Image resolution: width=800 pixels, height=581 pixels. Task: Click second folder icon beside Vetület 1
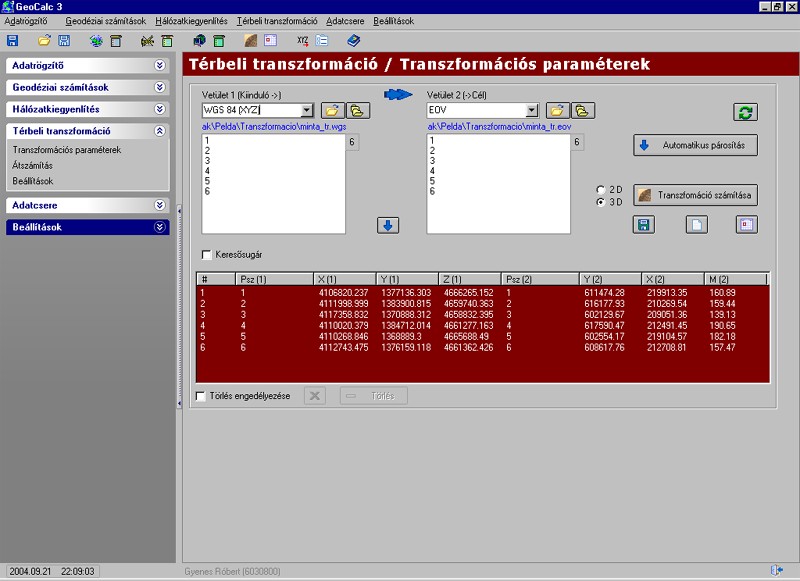pos(358,111)
